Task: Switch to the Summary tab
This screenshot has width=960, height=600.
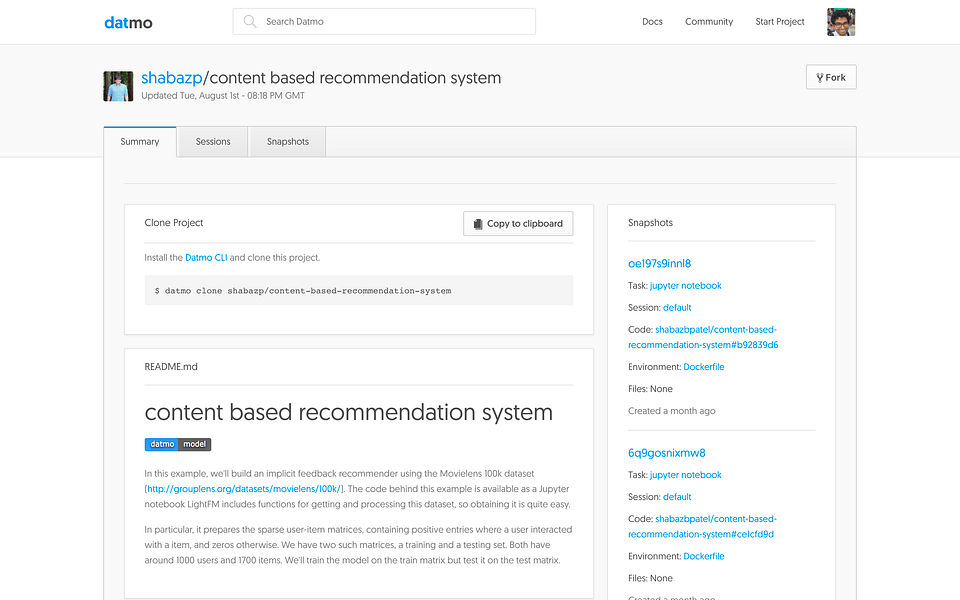Action: [140, 141]
